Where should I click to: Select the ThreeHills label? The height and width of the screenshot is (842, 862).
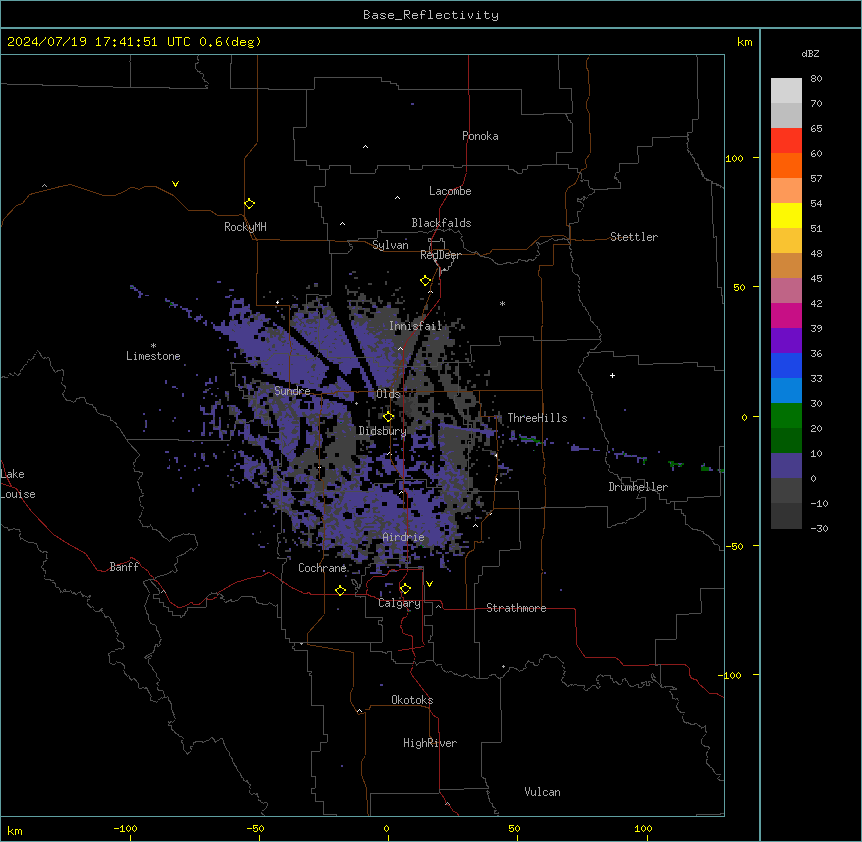537,418
